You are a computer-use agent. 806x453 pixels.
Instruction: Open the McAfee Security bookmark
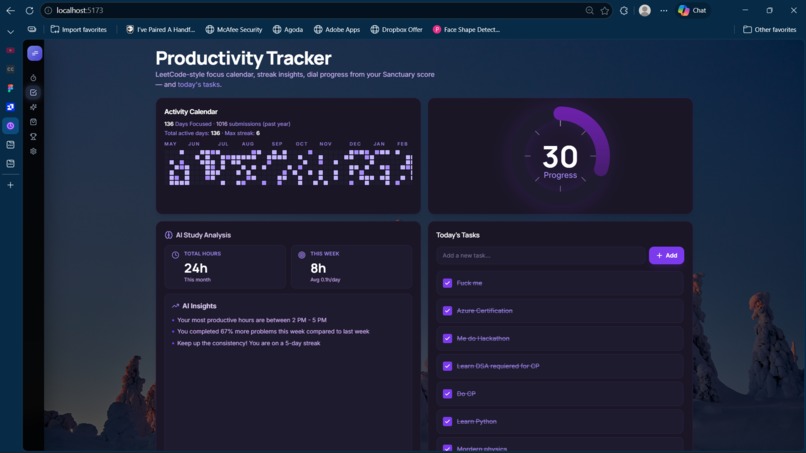[234, 29]
